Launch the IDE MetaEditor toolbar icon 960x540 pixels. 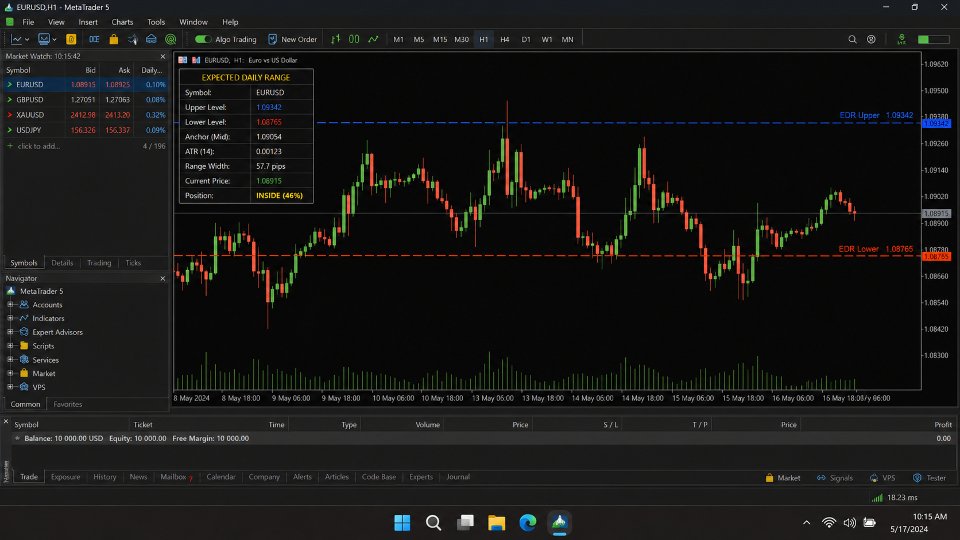point(94,39)
